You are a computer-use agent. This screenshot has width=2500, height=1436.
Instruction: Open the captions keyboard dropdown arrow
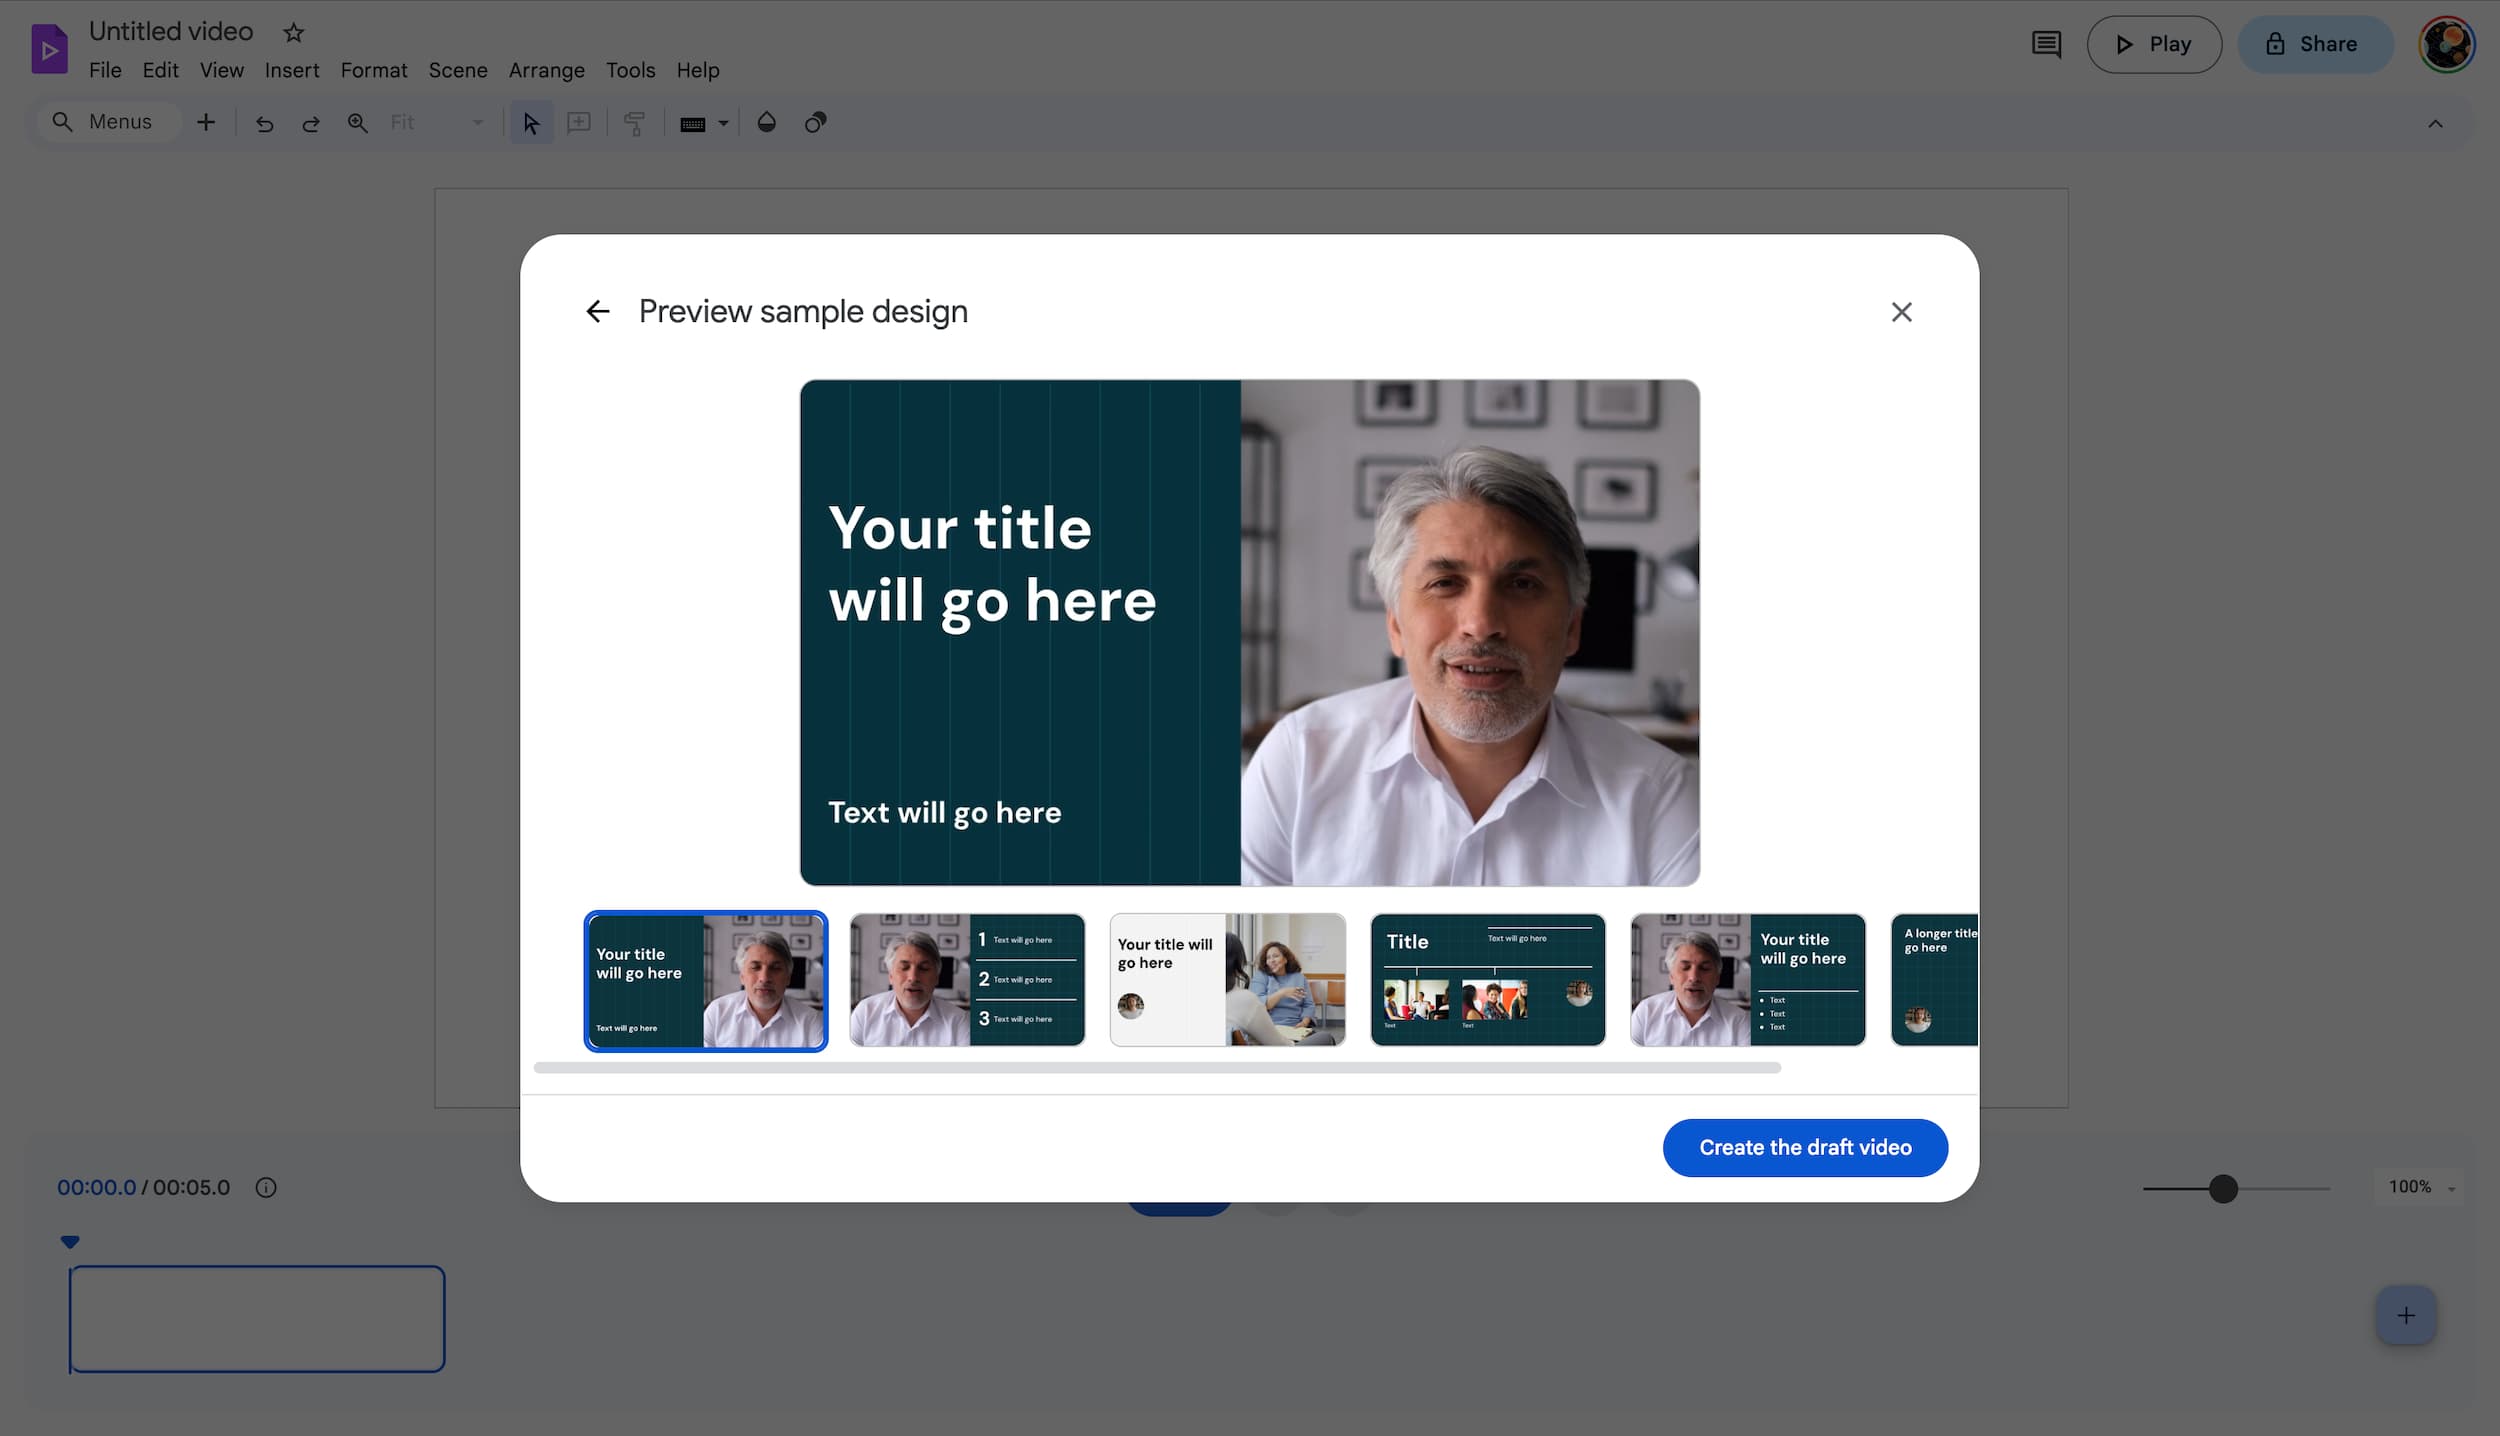point(723,122)
